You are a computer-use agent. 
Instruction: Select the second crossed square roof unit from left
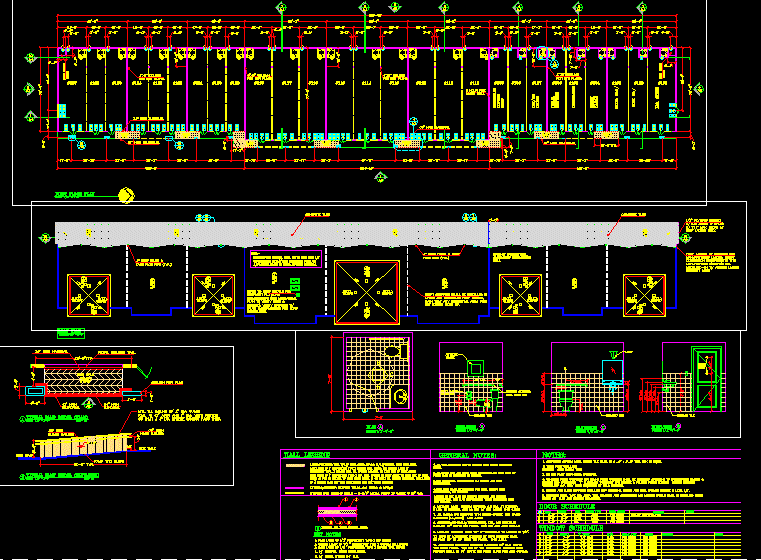(213, 294)
